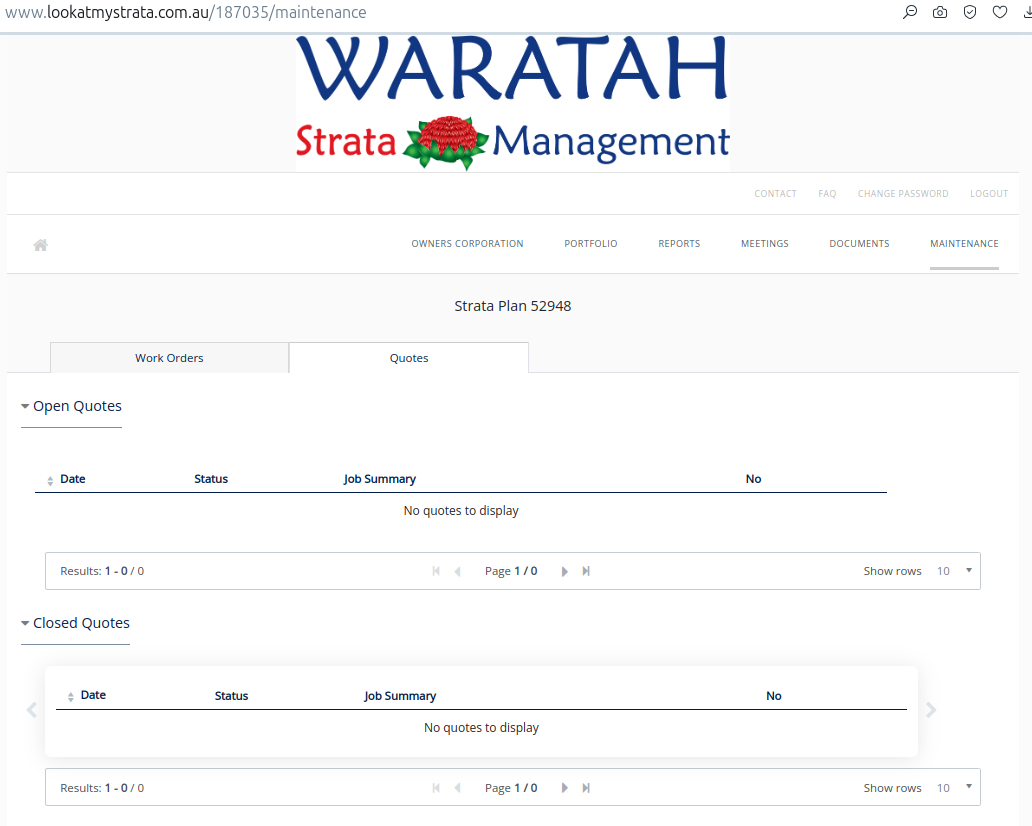
Task: Sort Open Quotes by Date arrow icon
Action: tap(50, 480)
